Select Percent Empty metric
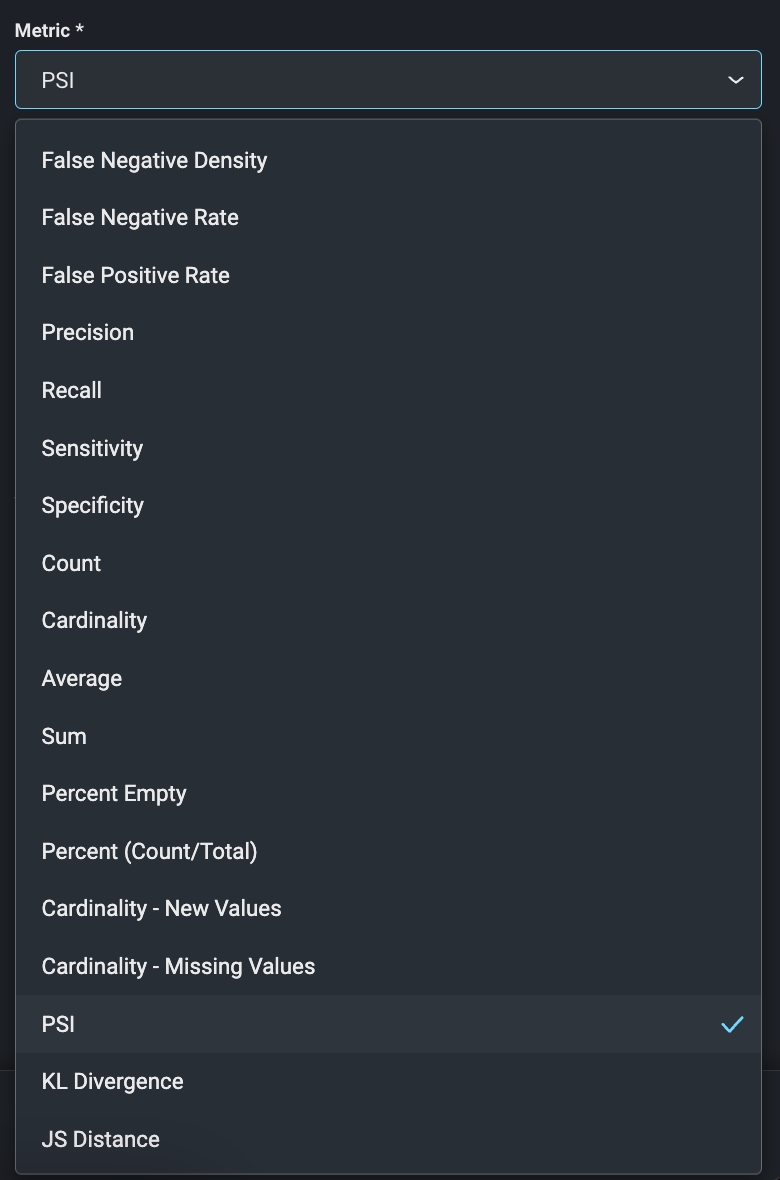The width and height of the screenshot is (780, 1180). (x=114, y=793)
